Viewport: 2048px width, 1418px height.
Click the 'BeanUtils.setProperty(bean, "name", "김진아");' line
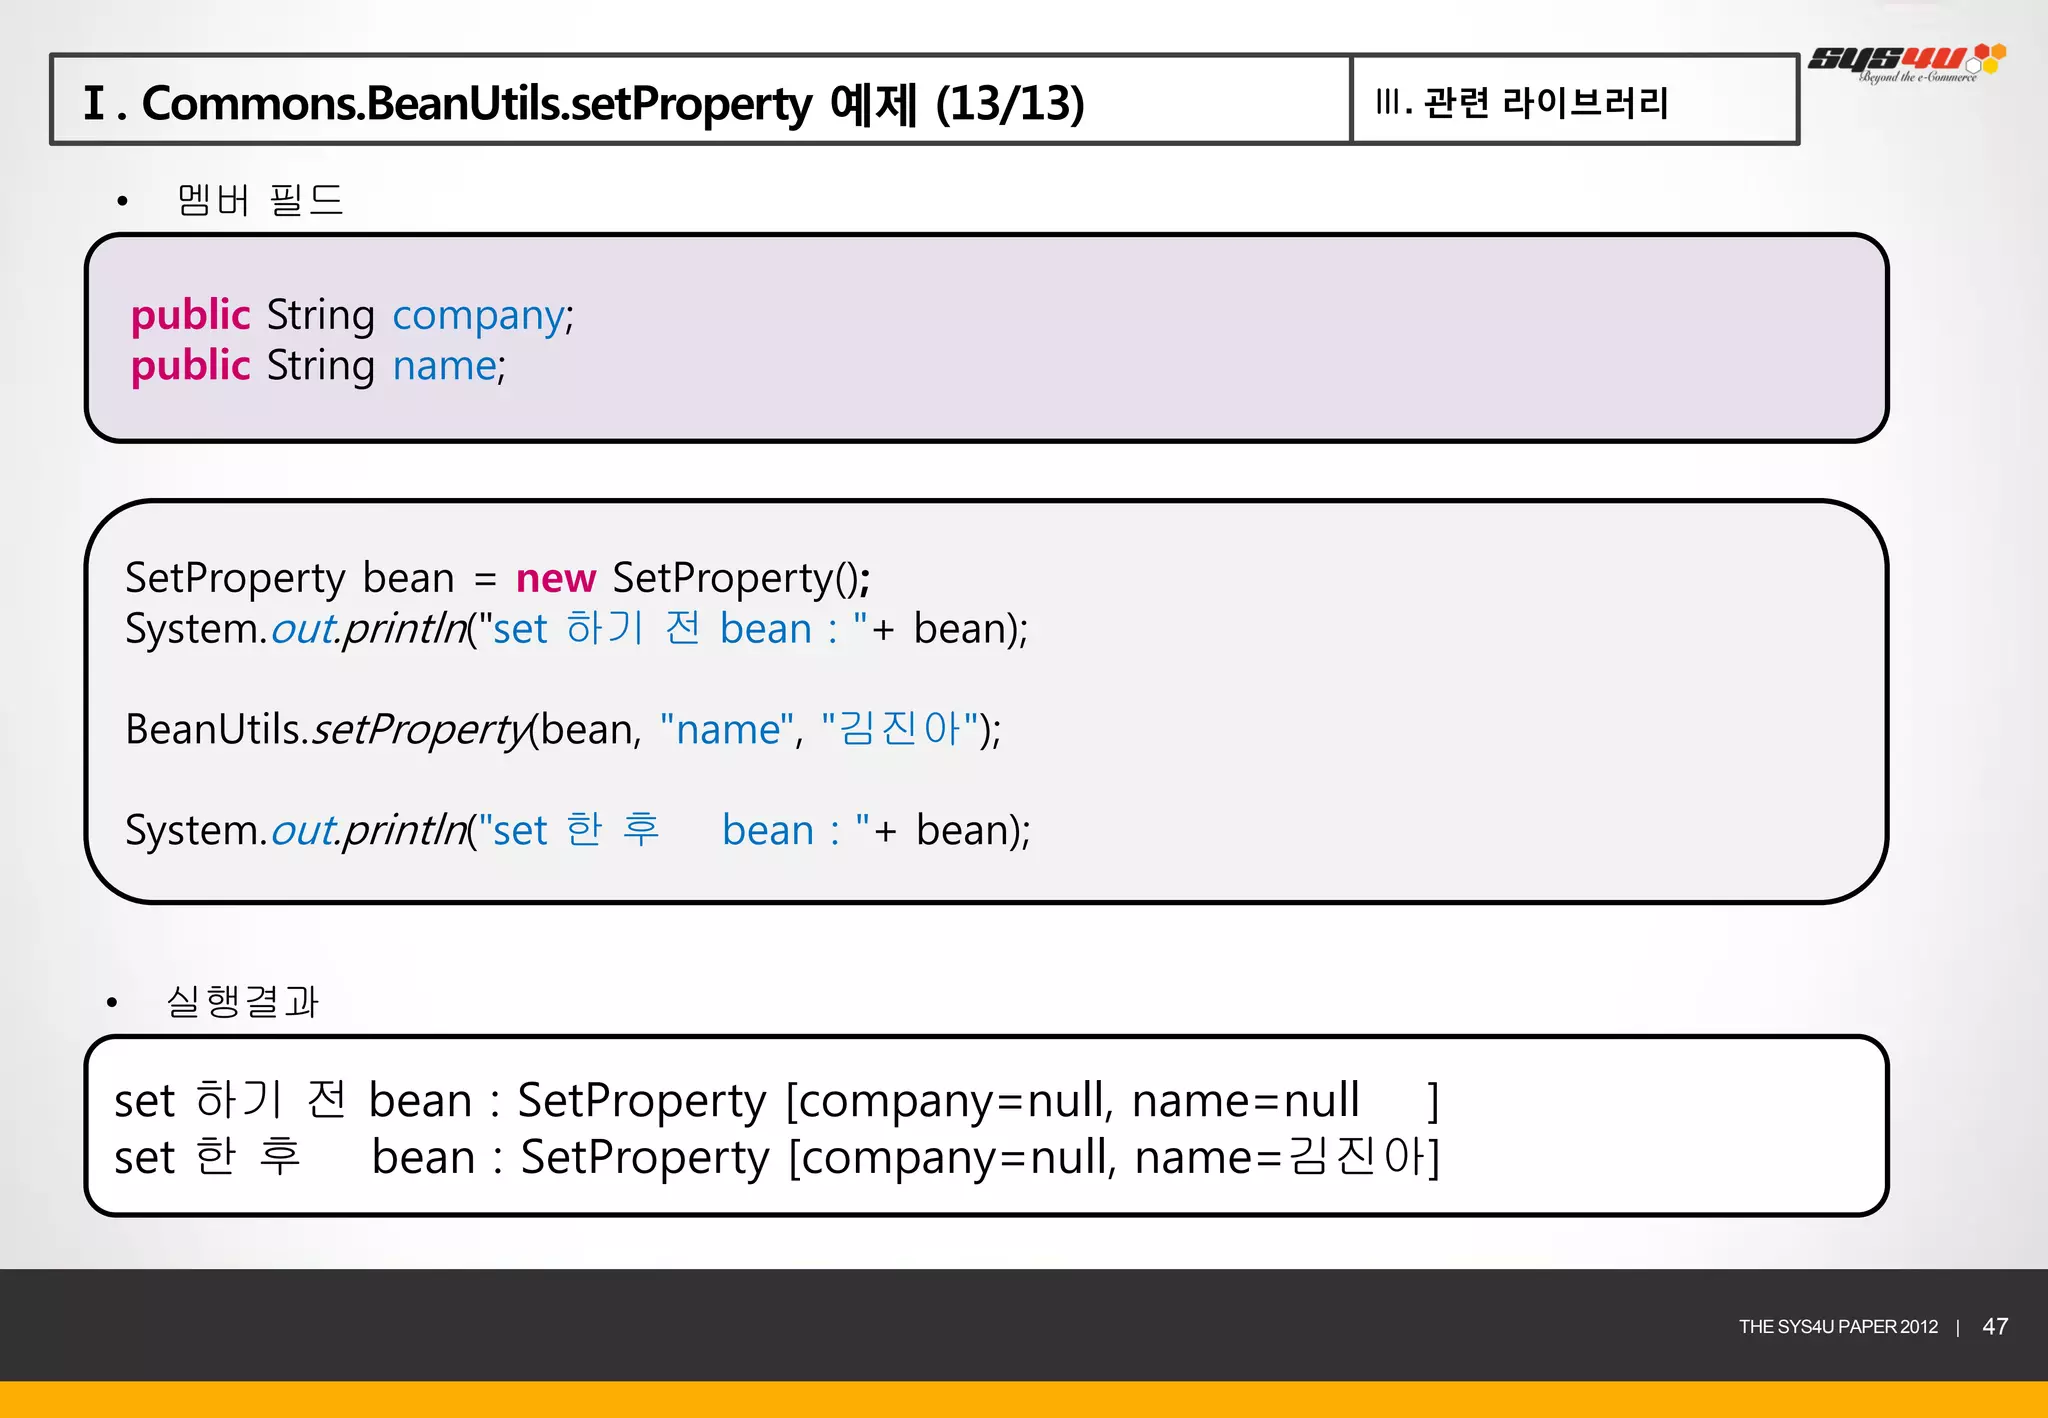click(x=563, y=730)
